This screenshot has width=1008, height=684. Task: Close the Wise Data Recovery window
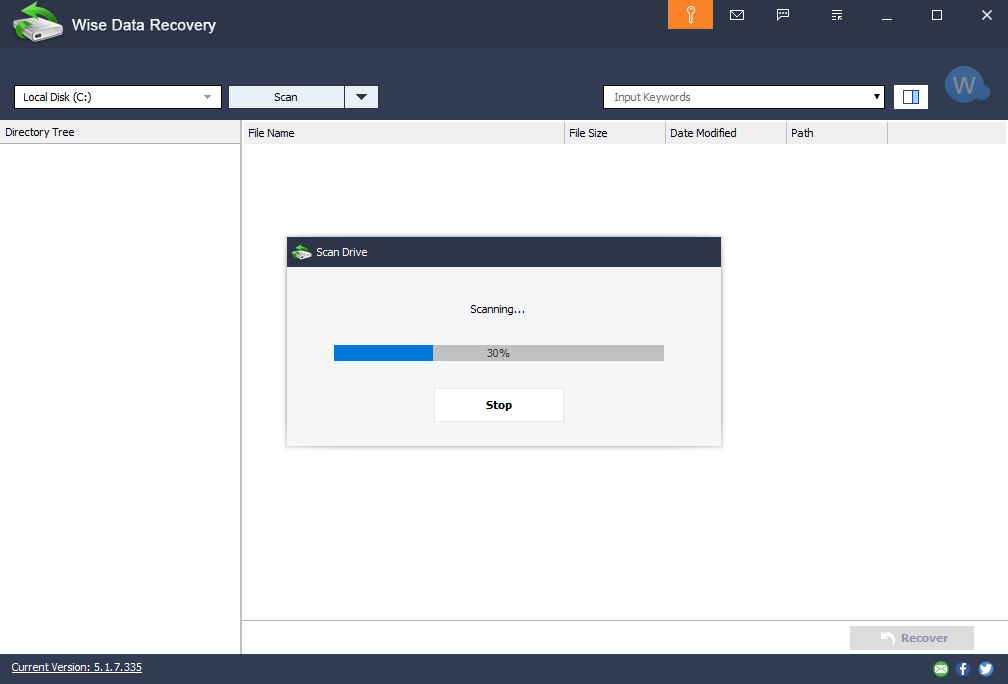click(x=987, y=15)
